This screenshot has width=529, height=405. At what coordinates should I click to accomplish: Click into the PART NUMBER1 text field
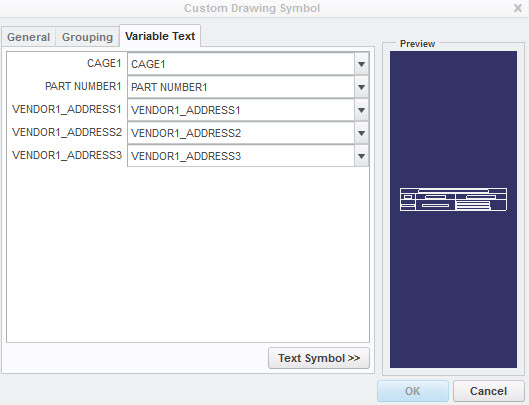(241, 87)
